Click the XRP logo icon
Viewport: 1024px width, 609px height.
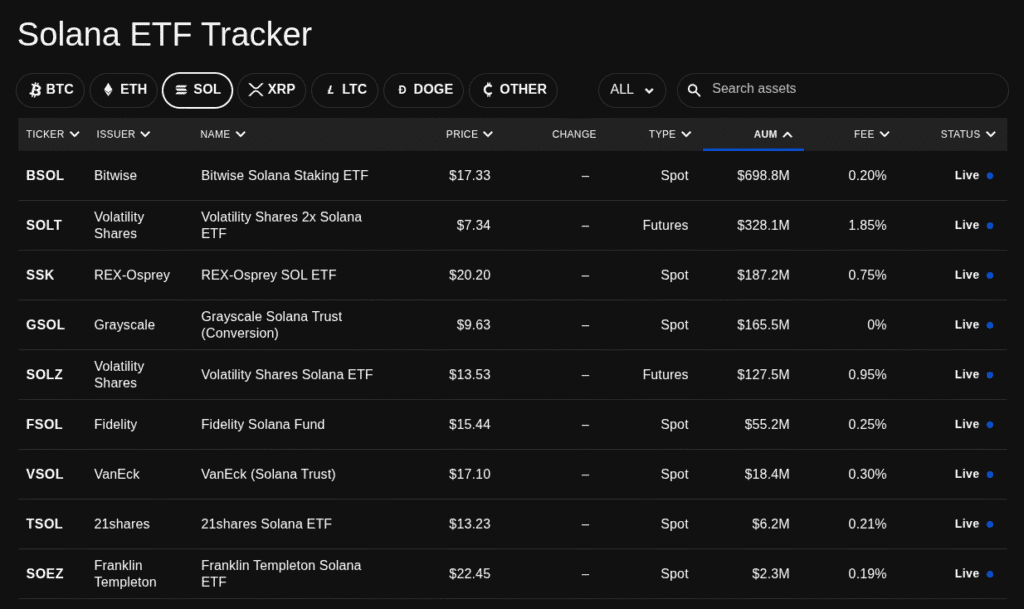pos(255,90)
